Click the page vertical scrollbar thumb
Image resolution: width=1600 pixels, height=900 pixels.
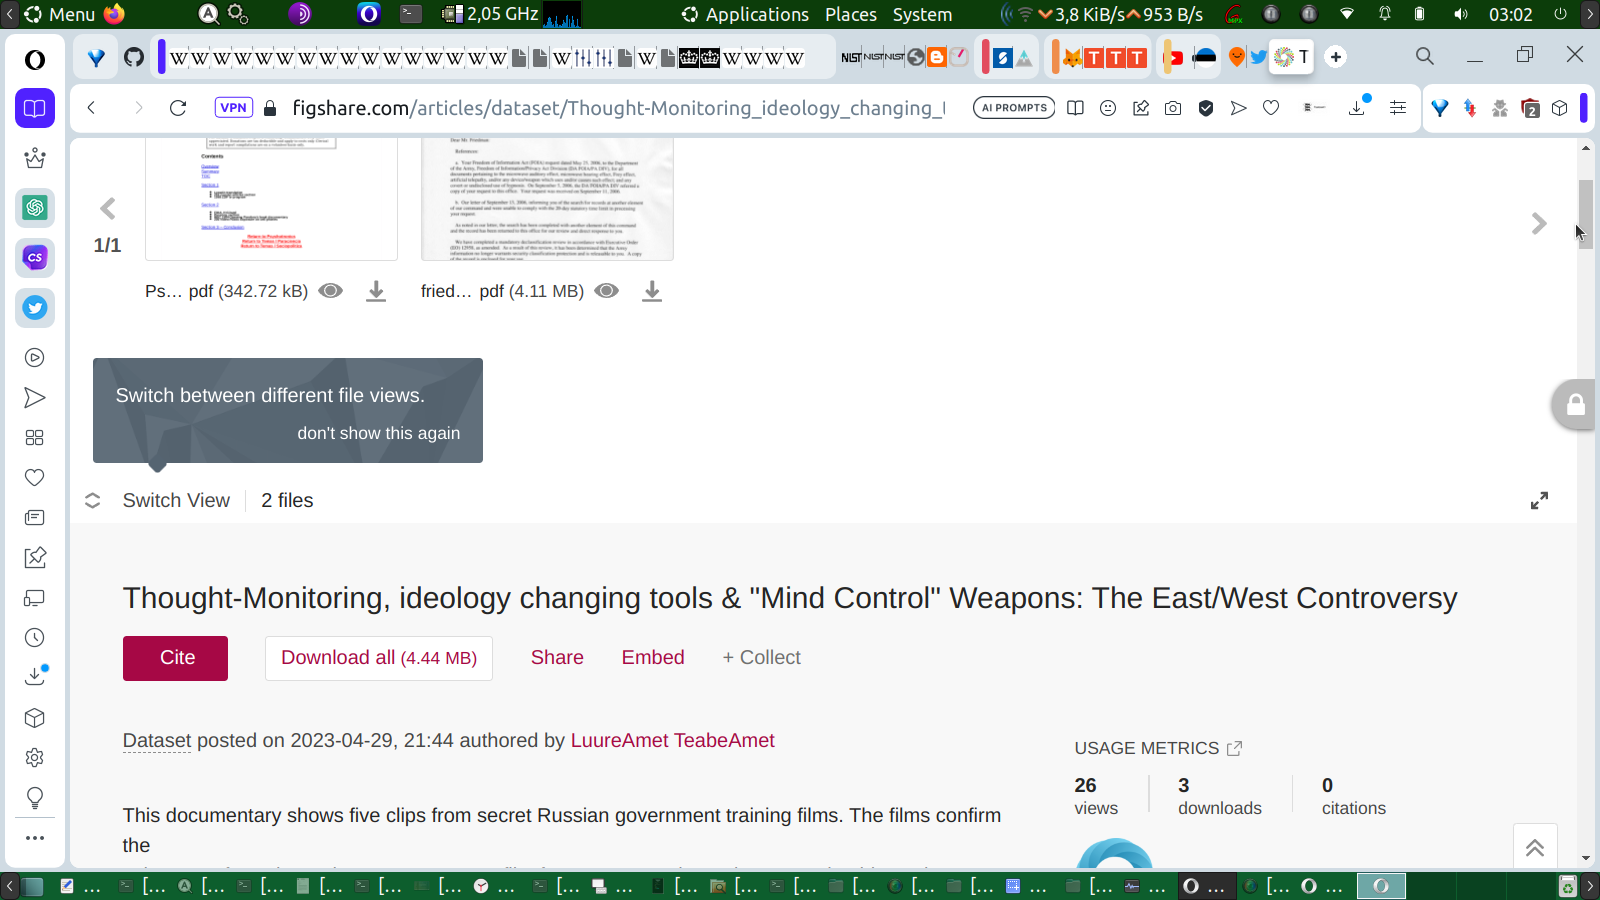[x=1586, y=214]
